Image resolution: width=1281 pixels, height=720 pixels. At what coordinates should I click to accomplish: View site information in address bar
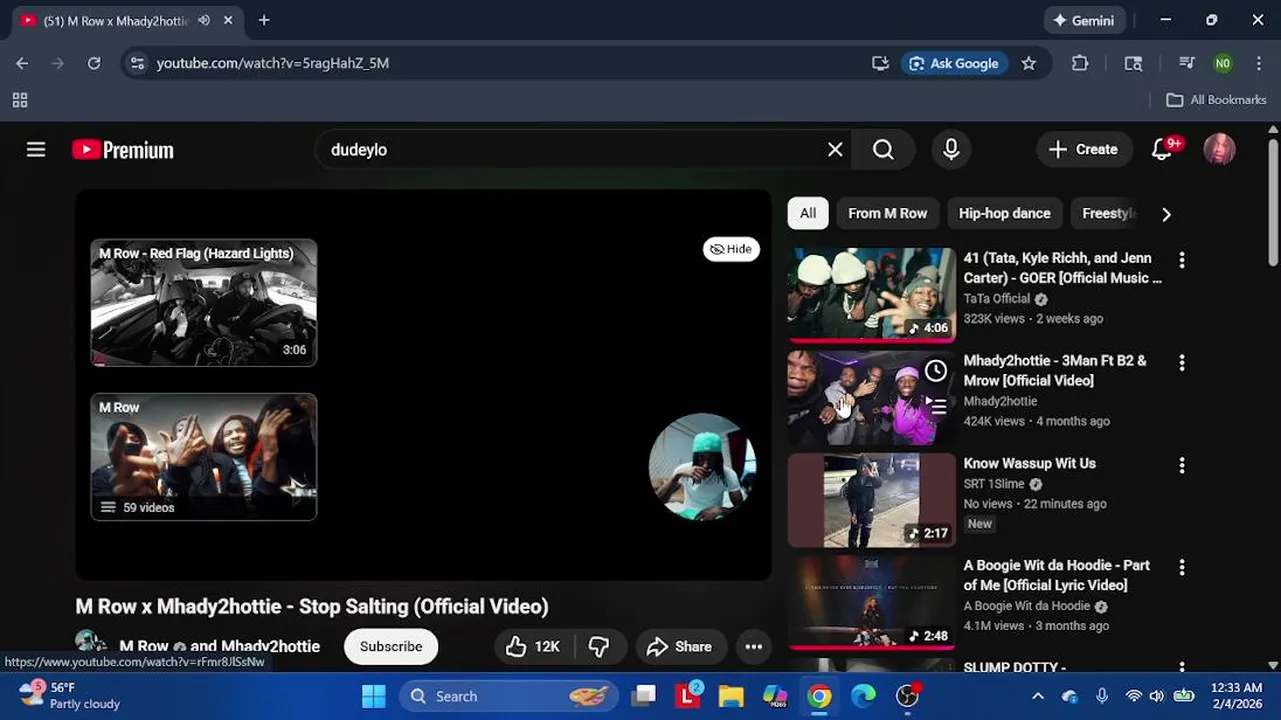(138, 63)
